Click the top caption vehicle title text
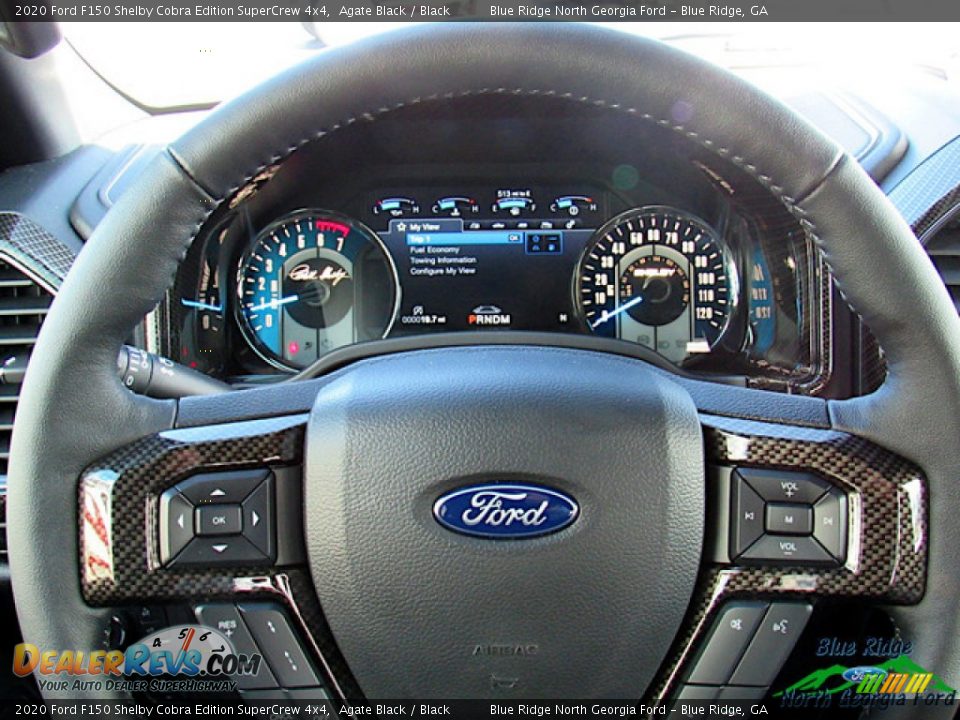 [x=233, y=10]
